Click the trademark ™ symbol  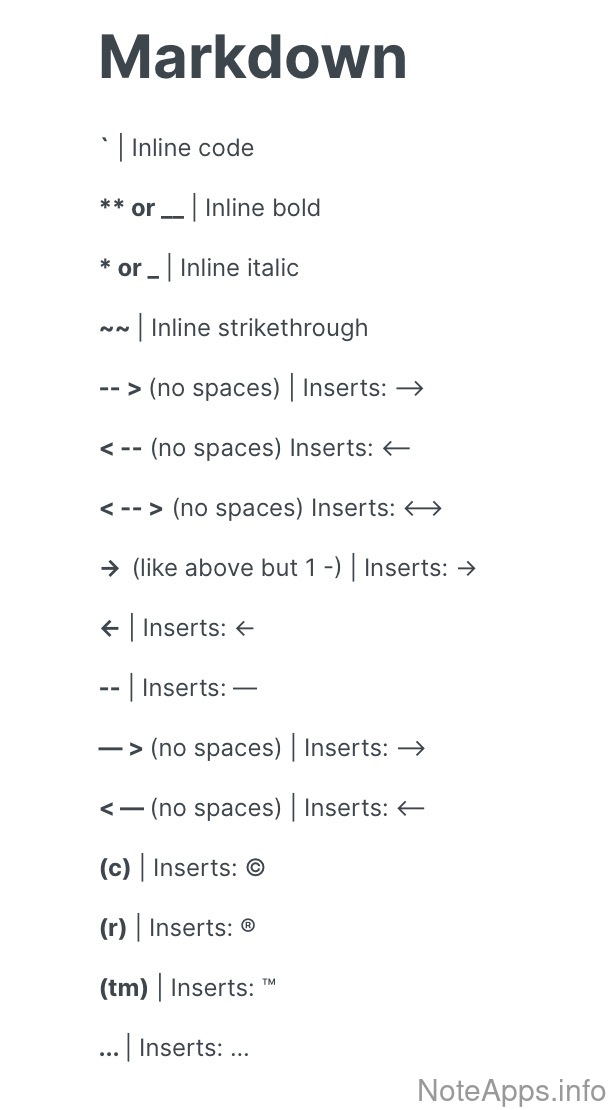(x=268, y=986)
